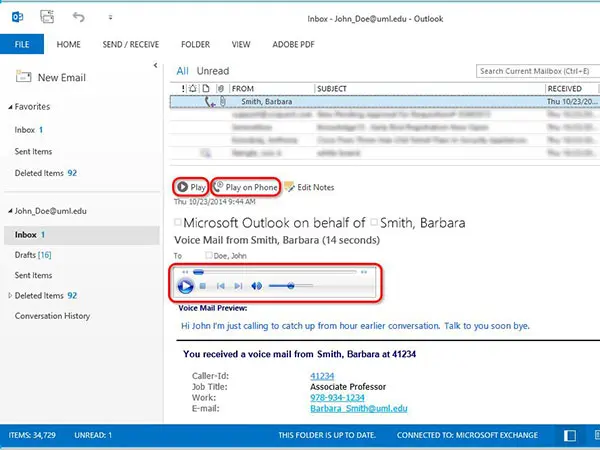The height and width of the screenshot is (450, 600).
Task: Click into the Search Current Mailbox field
Action: coord(538,71)
